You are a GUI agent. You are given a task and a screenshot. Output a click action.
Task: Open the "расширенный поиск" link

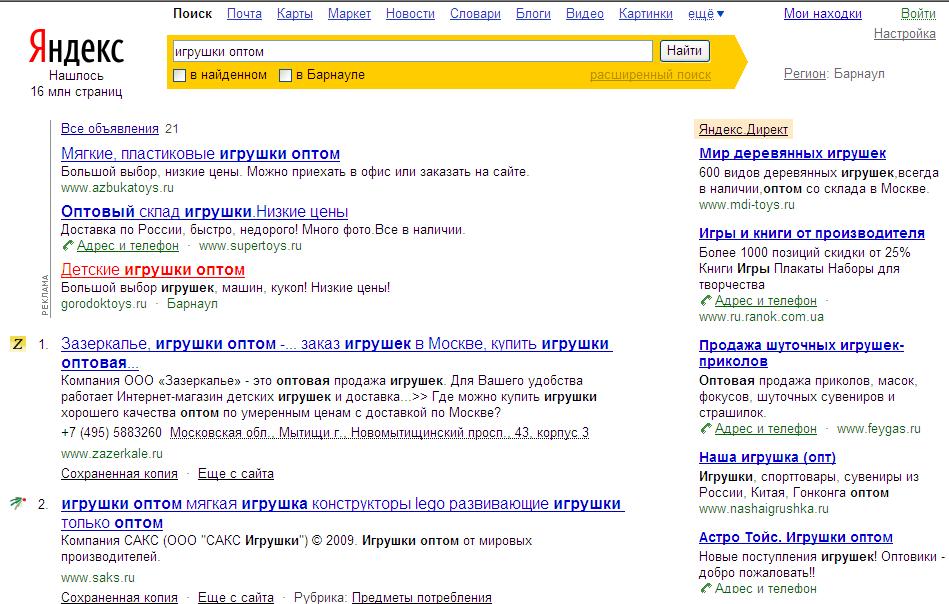coord(650,75)
